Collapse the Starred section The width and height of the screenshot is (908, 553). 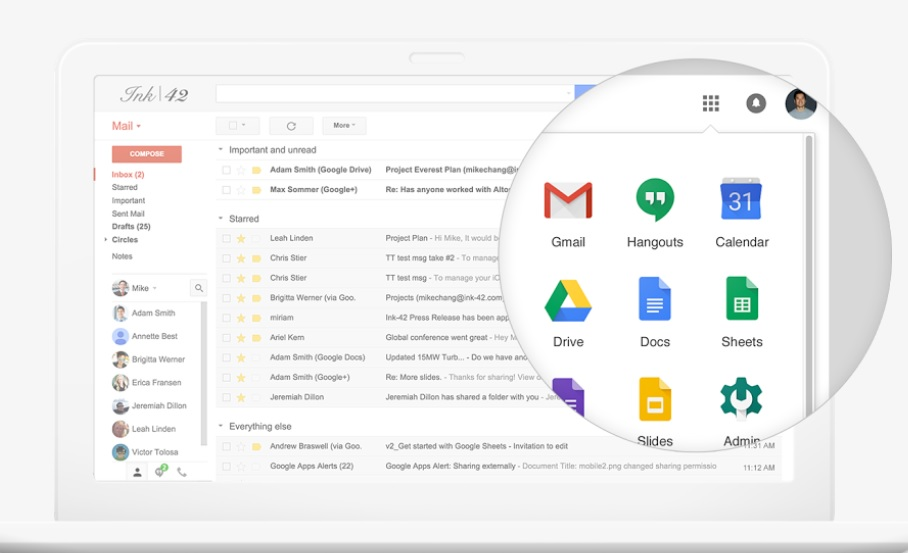tap(221, 218)
